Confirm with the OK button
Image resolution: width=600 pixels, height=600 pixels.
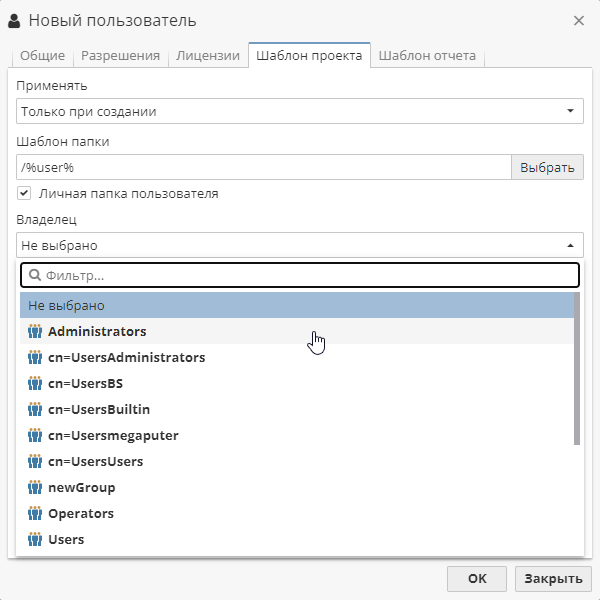477,579
